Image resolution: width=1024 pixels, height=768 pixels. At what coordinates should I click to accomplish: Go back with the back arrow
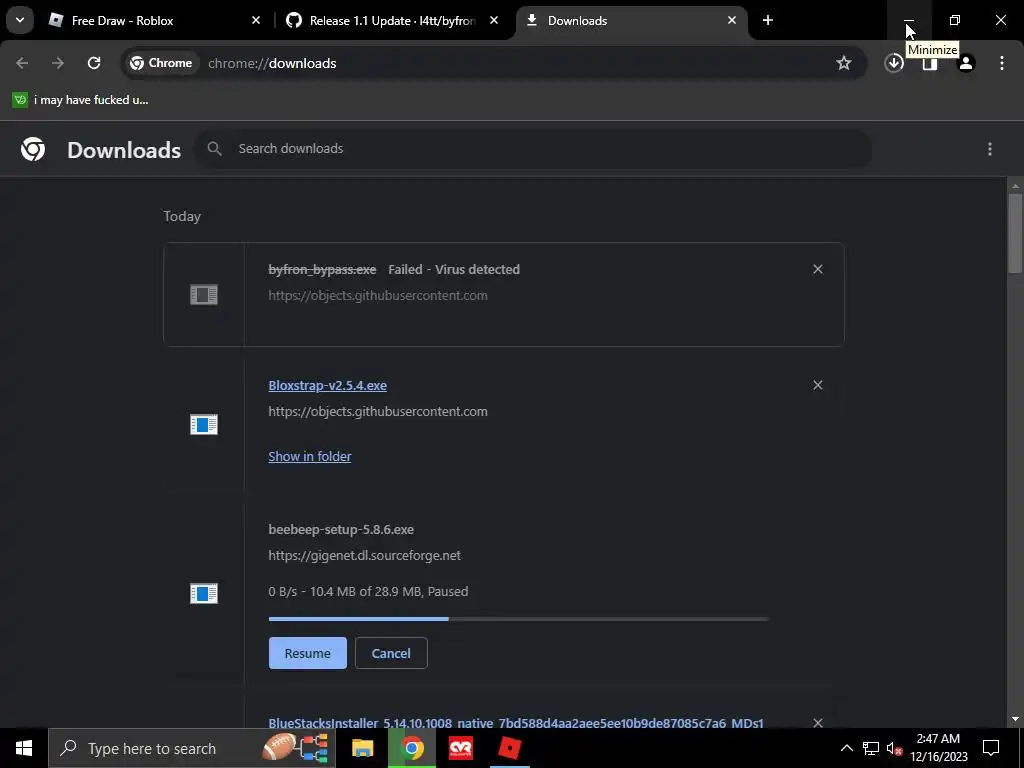[22, 63]
